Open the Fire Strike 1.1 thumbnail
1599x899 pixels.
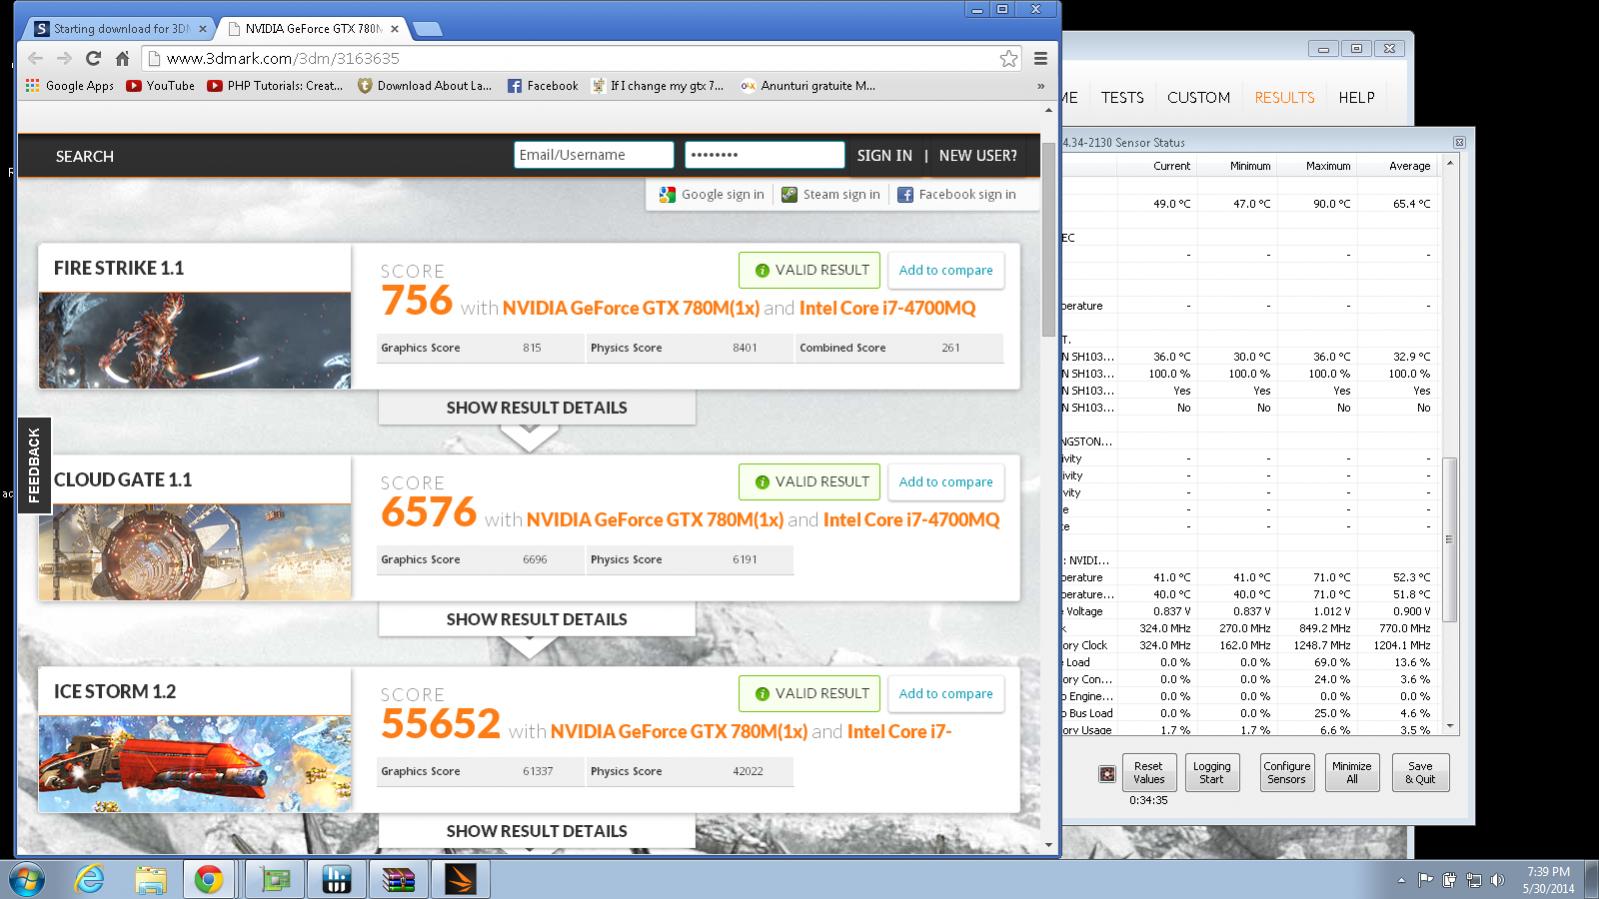click(x=195, y=340)
